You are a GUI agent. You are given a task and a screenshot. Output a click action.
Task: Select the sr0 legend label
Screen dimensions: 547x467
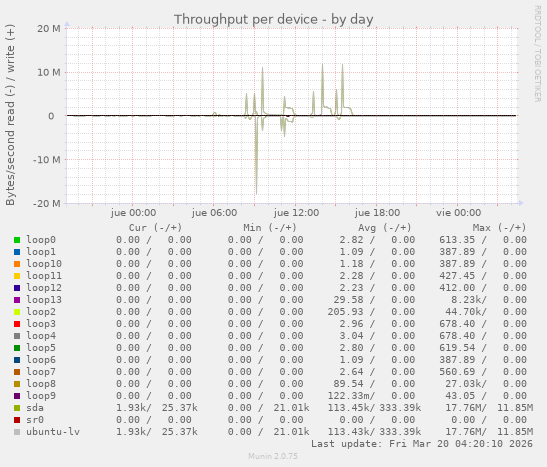click(35, 420)
